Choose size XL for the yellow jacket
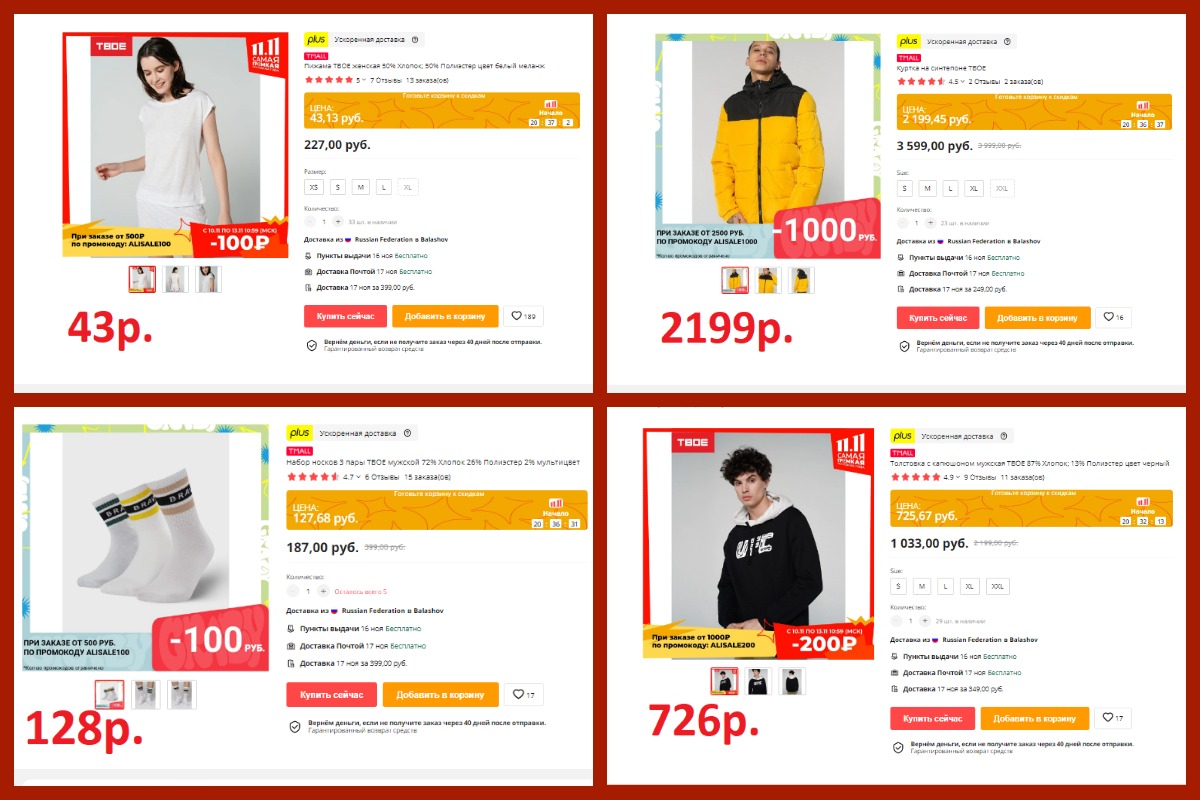Screen dimensions: 1200x800 tap(974, 188)
